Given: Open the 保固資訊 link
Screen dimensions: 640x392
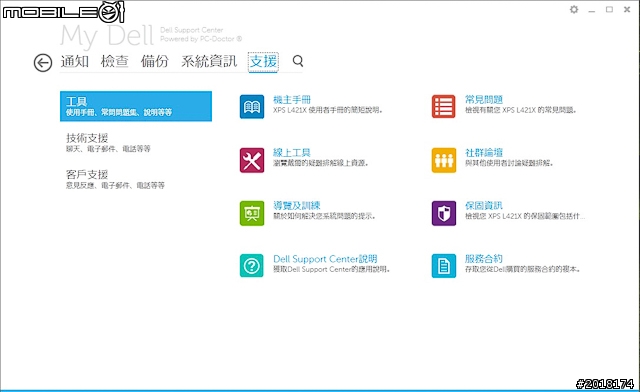Looking at the screenshot, I should point(484,205).
